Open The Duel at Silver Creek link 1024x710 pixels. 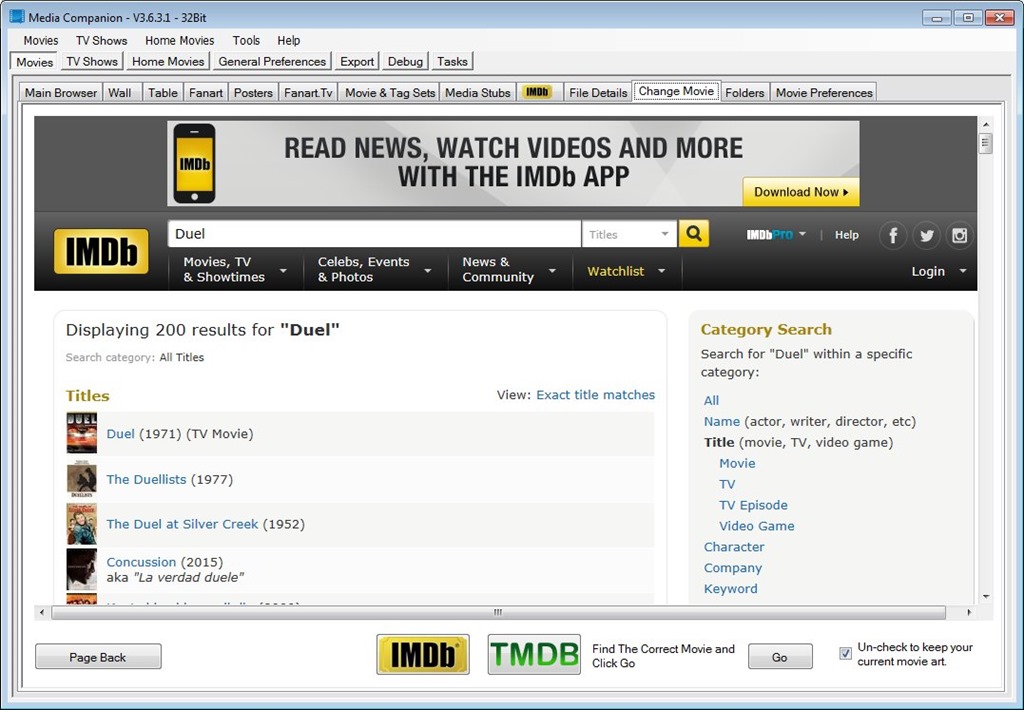pyautogui.click(x=182, y=524)
